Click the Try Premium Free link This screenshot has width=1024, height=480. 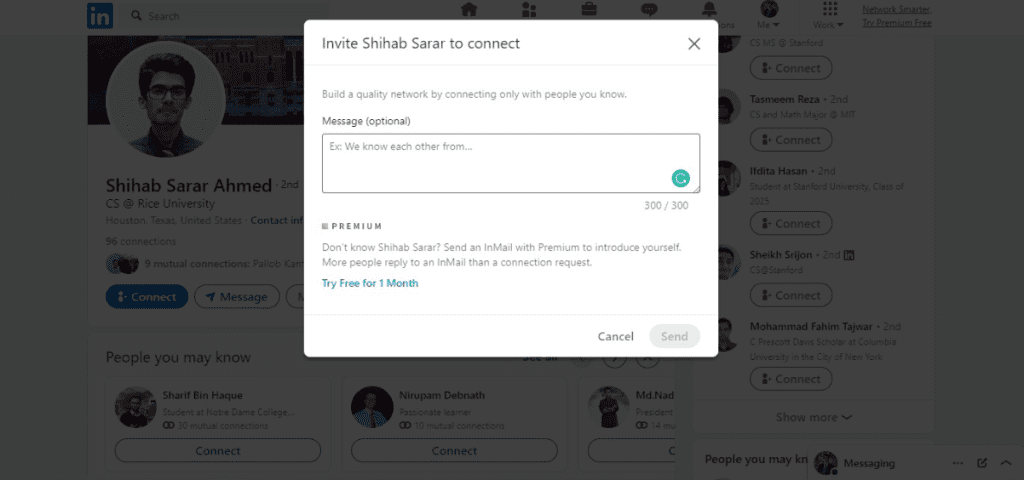897,22
